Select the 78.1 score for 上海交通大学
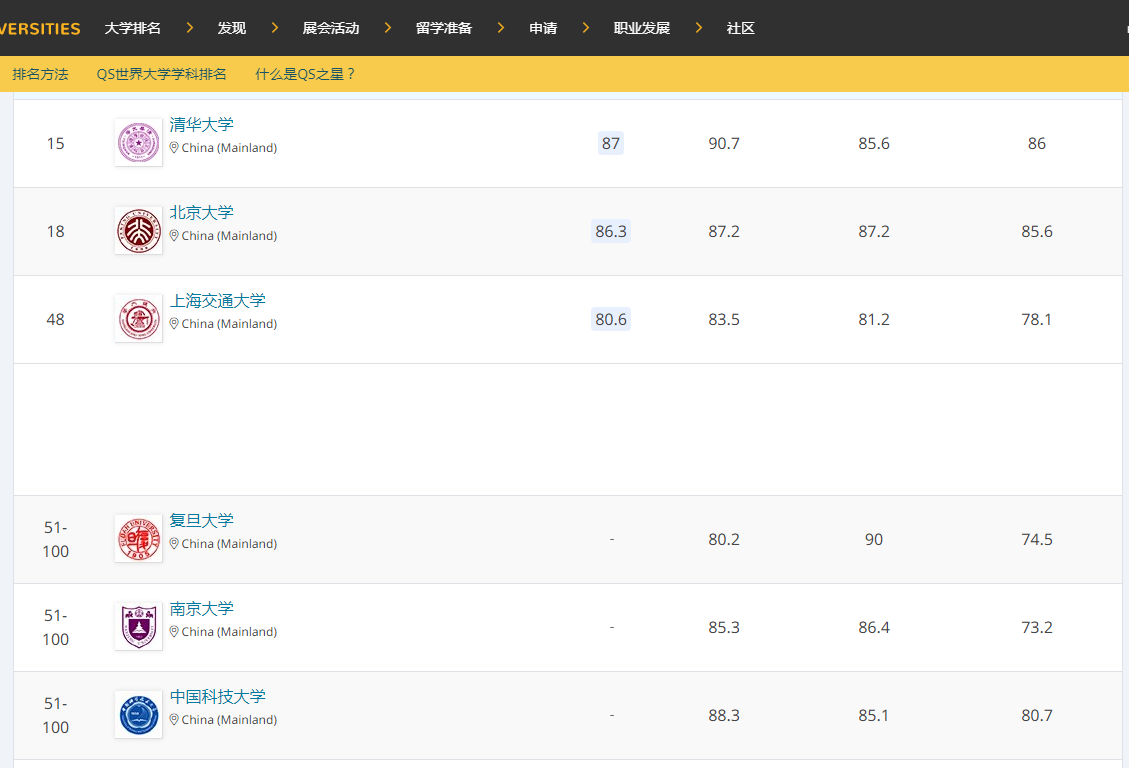This screenshot has height=768, width=1129. [x=1037, y=319]
